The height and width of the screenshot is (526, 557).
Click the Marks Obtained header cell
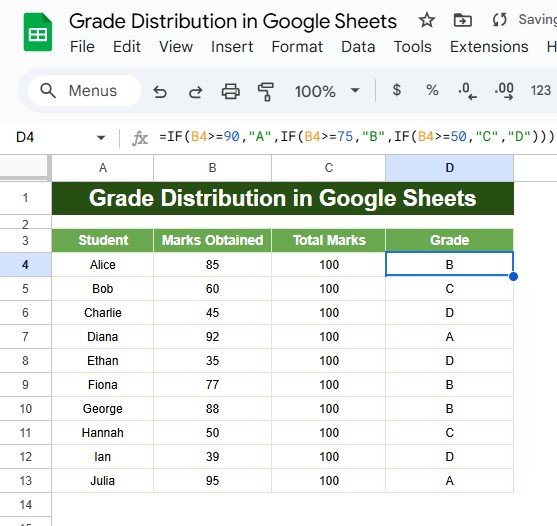(x=212, y=240)
